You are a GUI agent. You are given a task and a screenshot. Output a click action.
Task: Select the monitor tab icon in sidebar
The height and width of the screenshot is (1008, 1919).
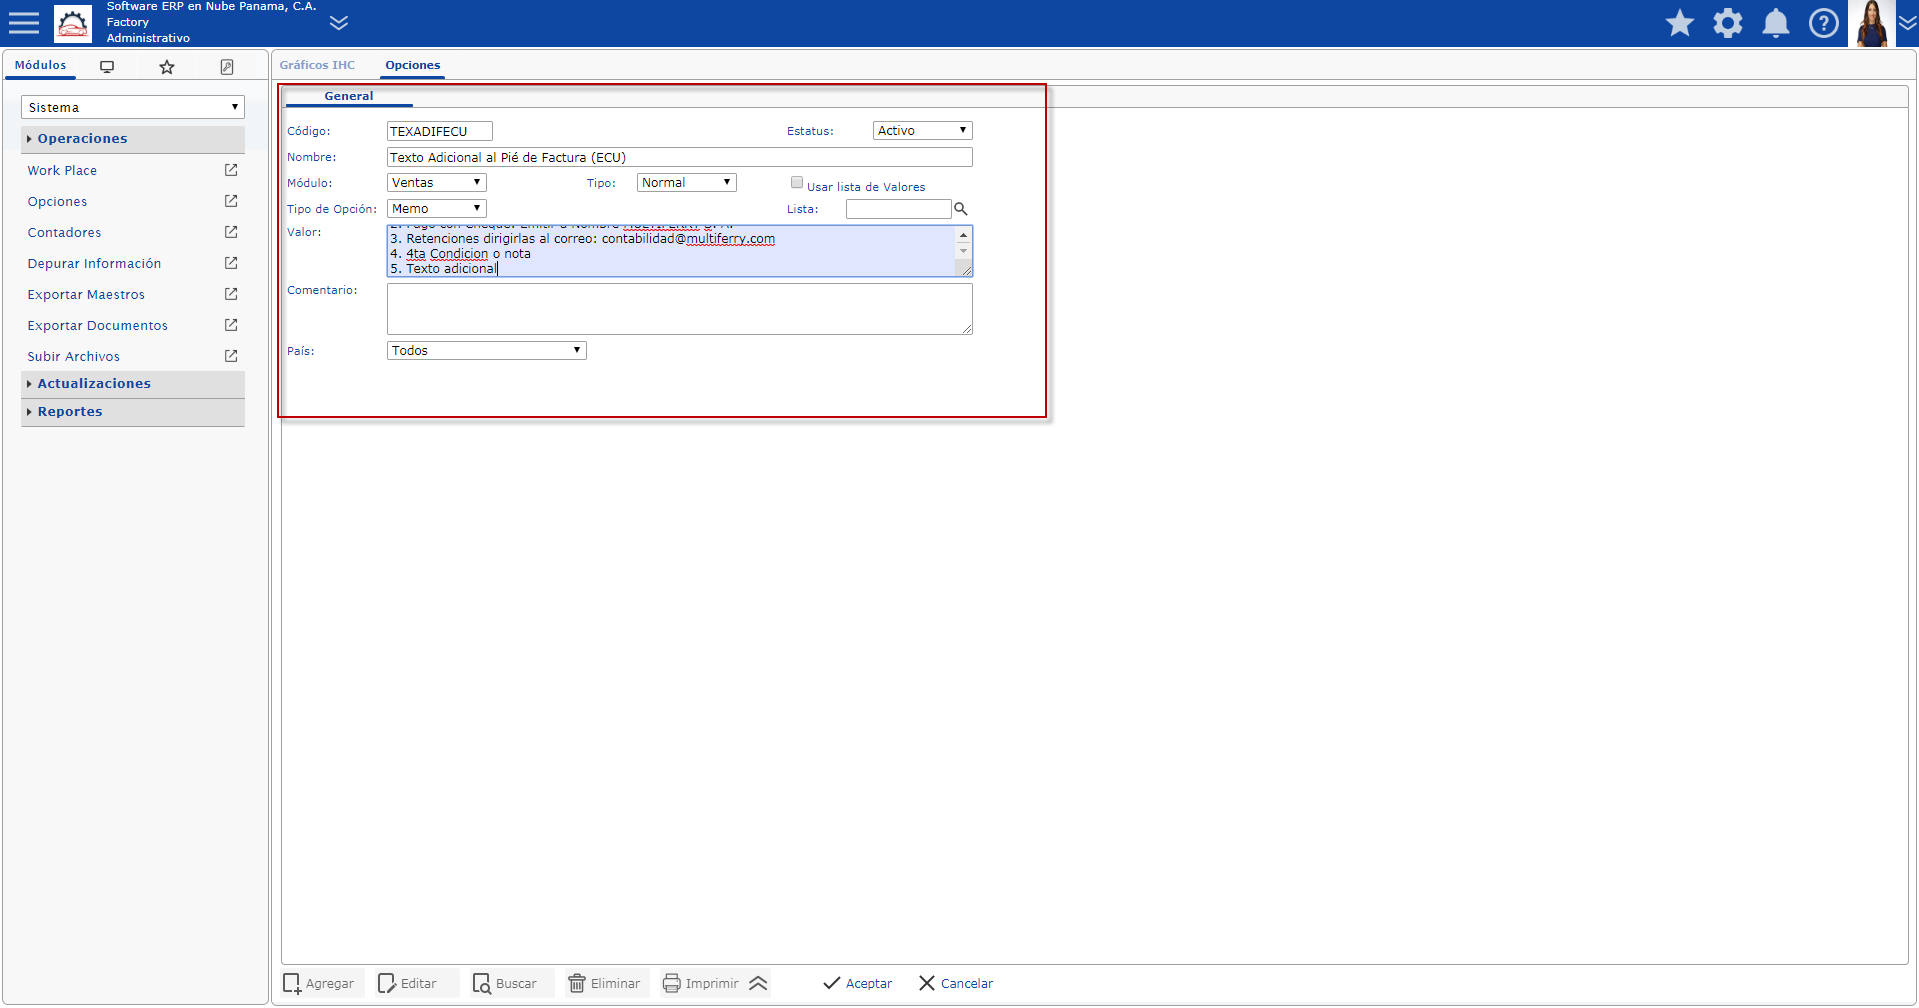coord(107,67)
